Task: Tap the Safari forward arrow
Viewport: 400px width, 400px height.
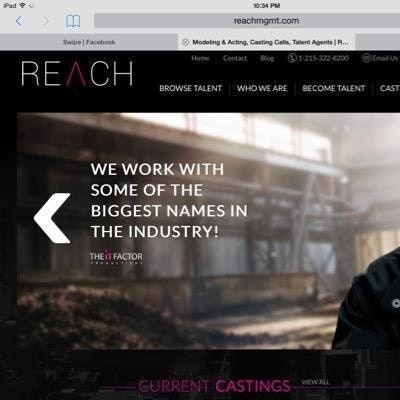Action: 46,21
